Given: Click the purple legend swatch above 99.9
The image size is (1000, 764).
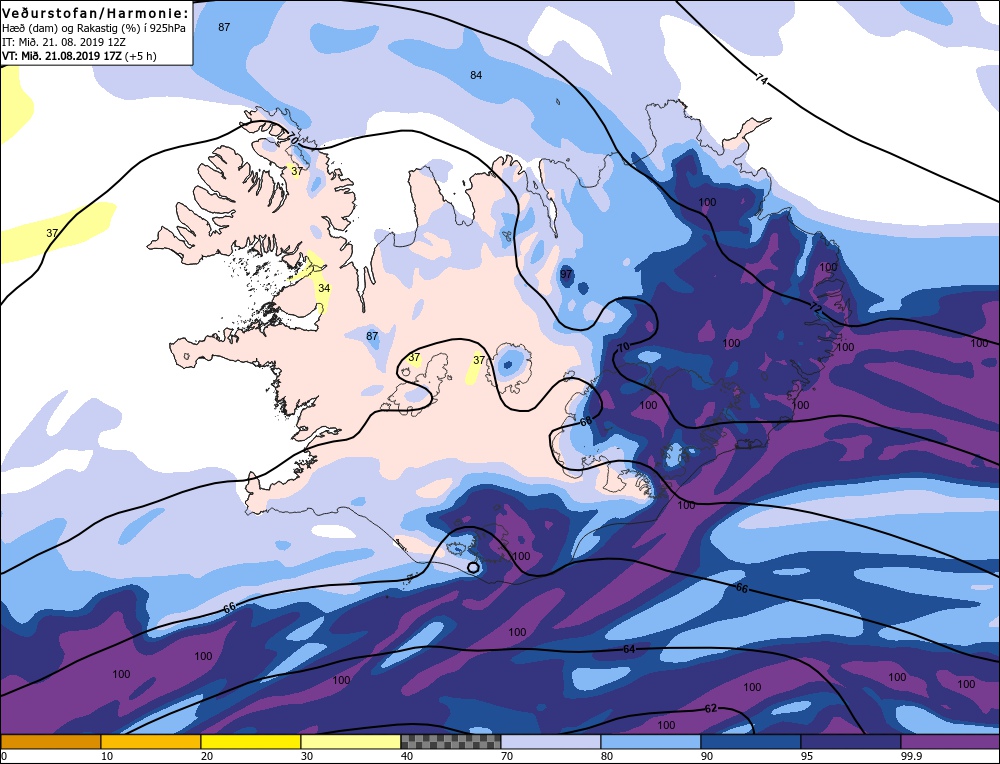Looking at the screenshot, I should pos(950,741).
